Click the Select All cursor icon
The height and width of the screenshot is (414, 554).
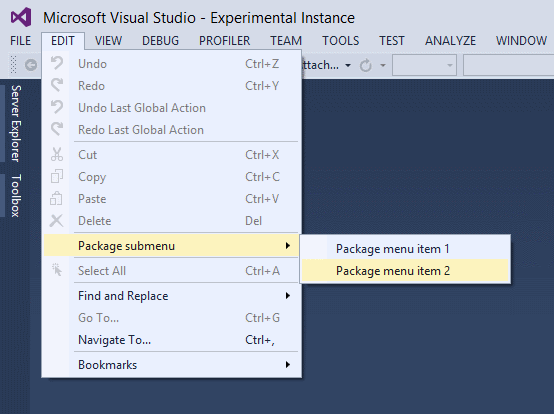pyautogui.click(x=57, y=270)
